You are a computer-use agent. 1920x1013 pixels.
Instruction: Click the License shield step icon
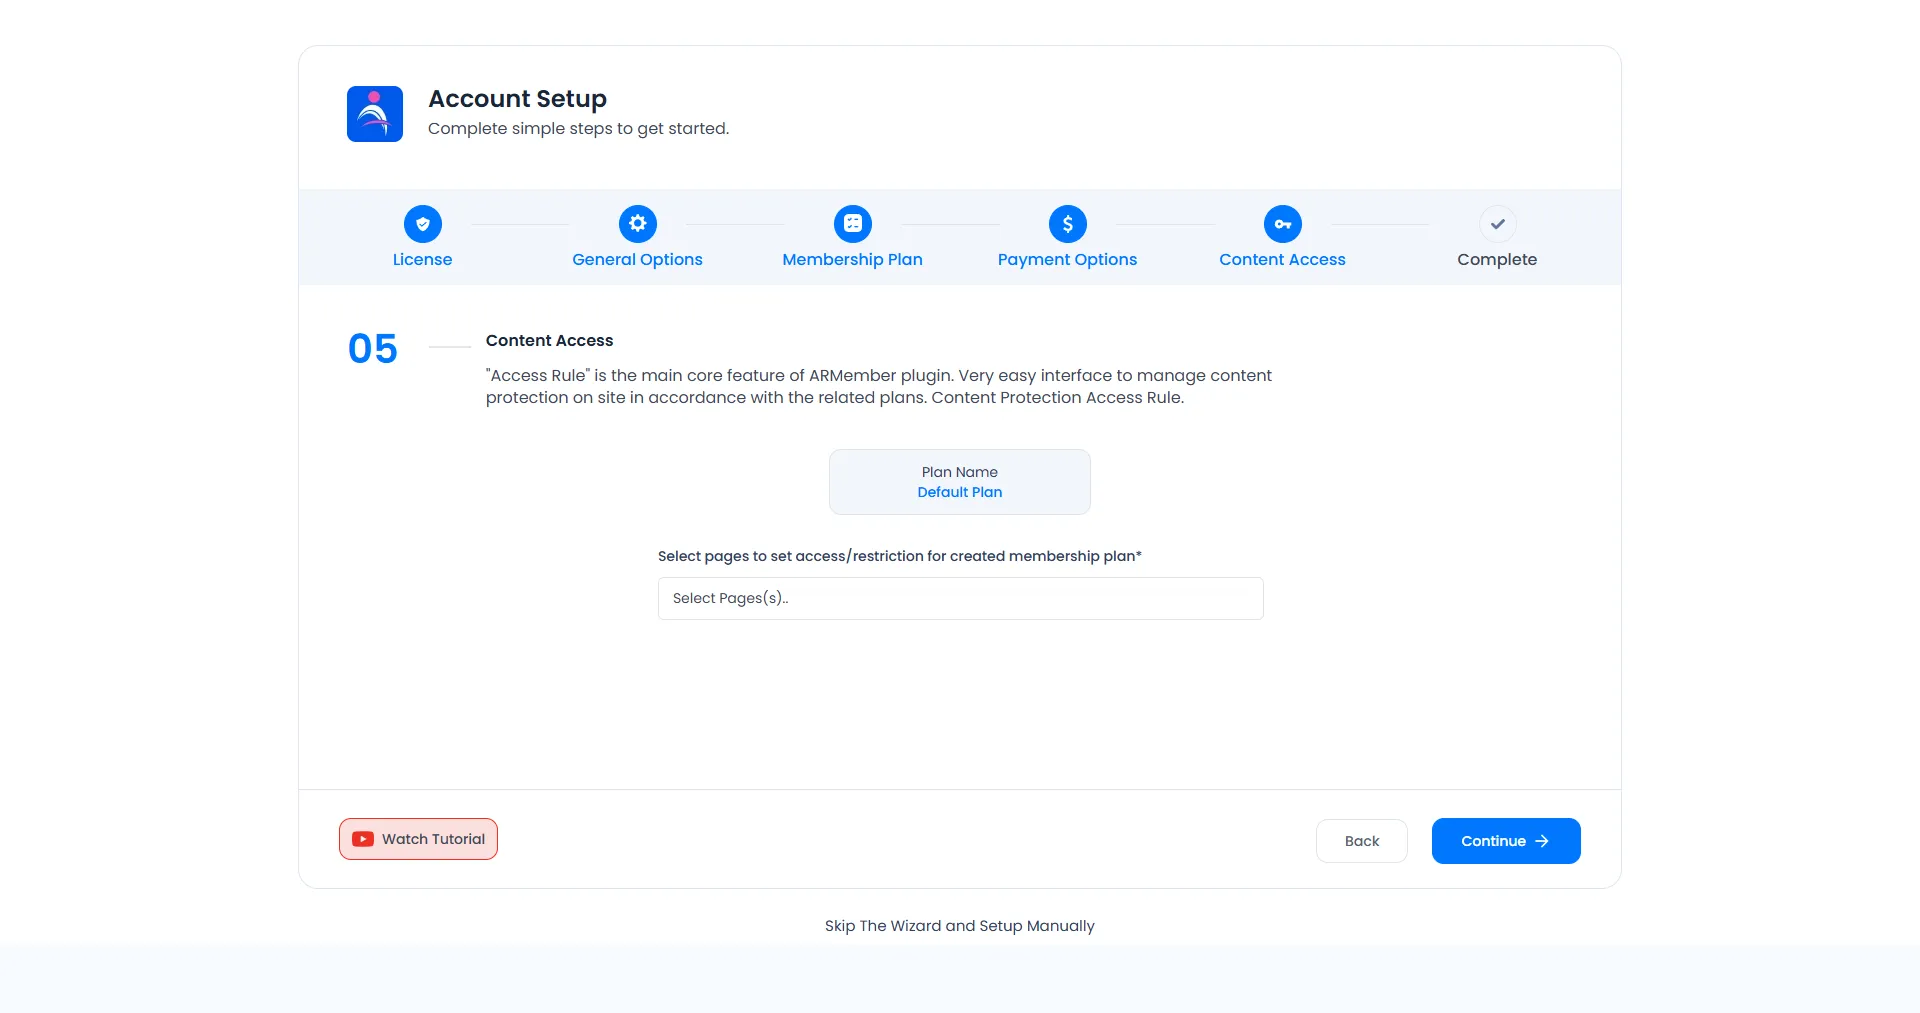tap(422, 224)
